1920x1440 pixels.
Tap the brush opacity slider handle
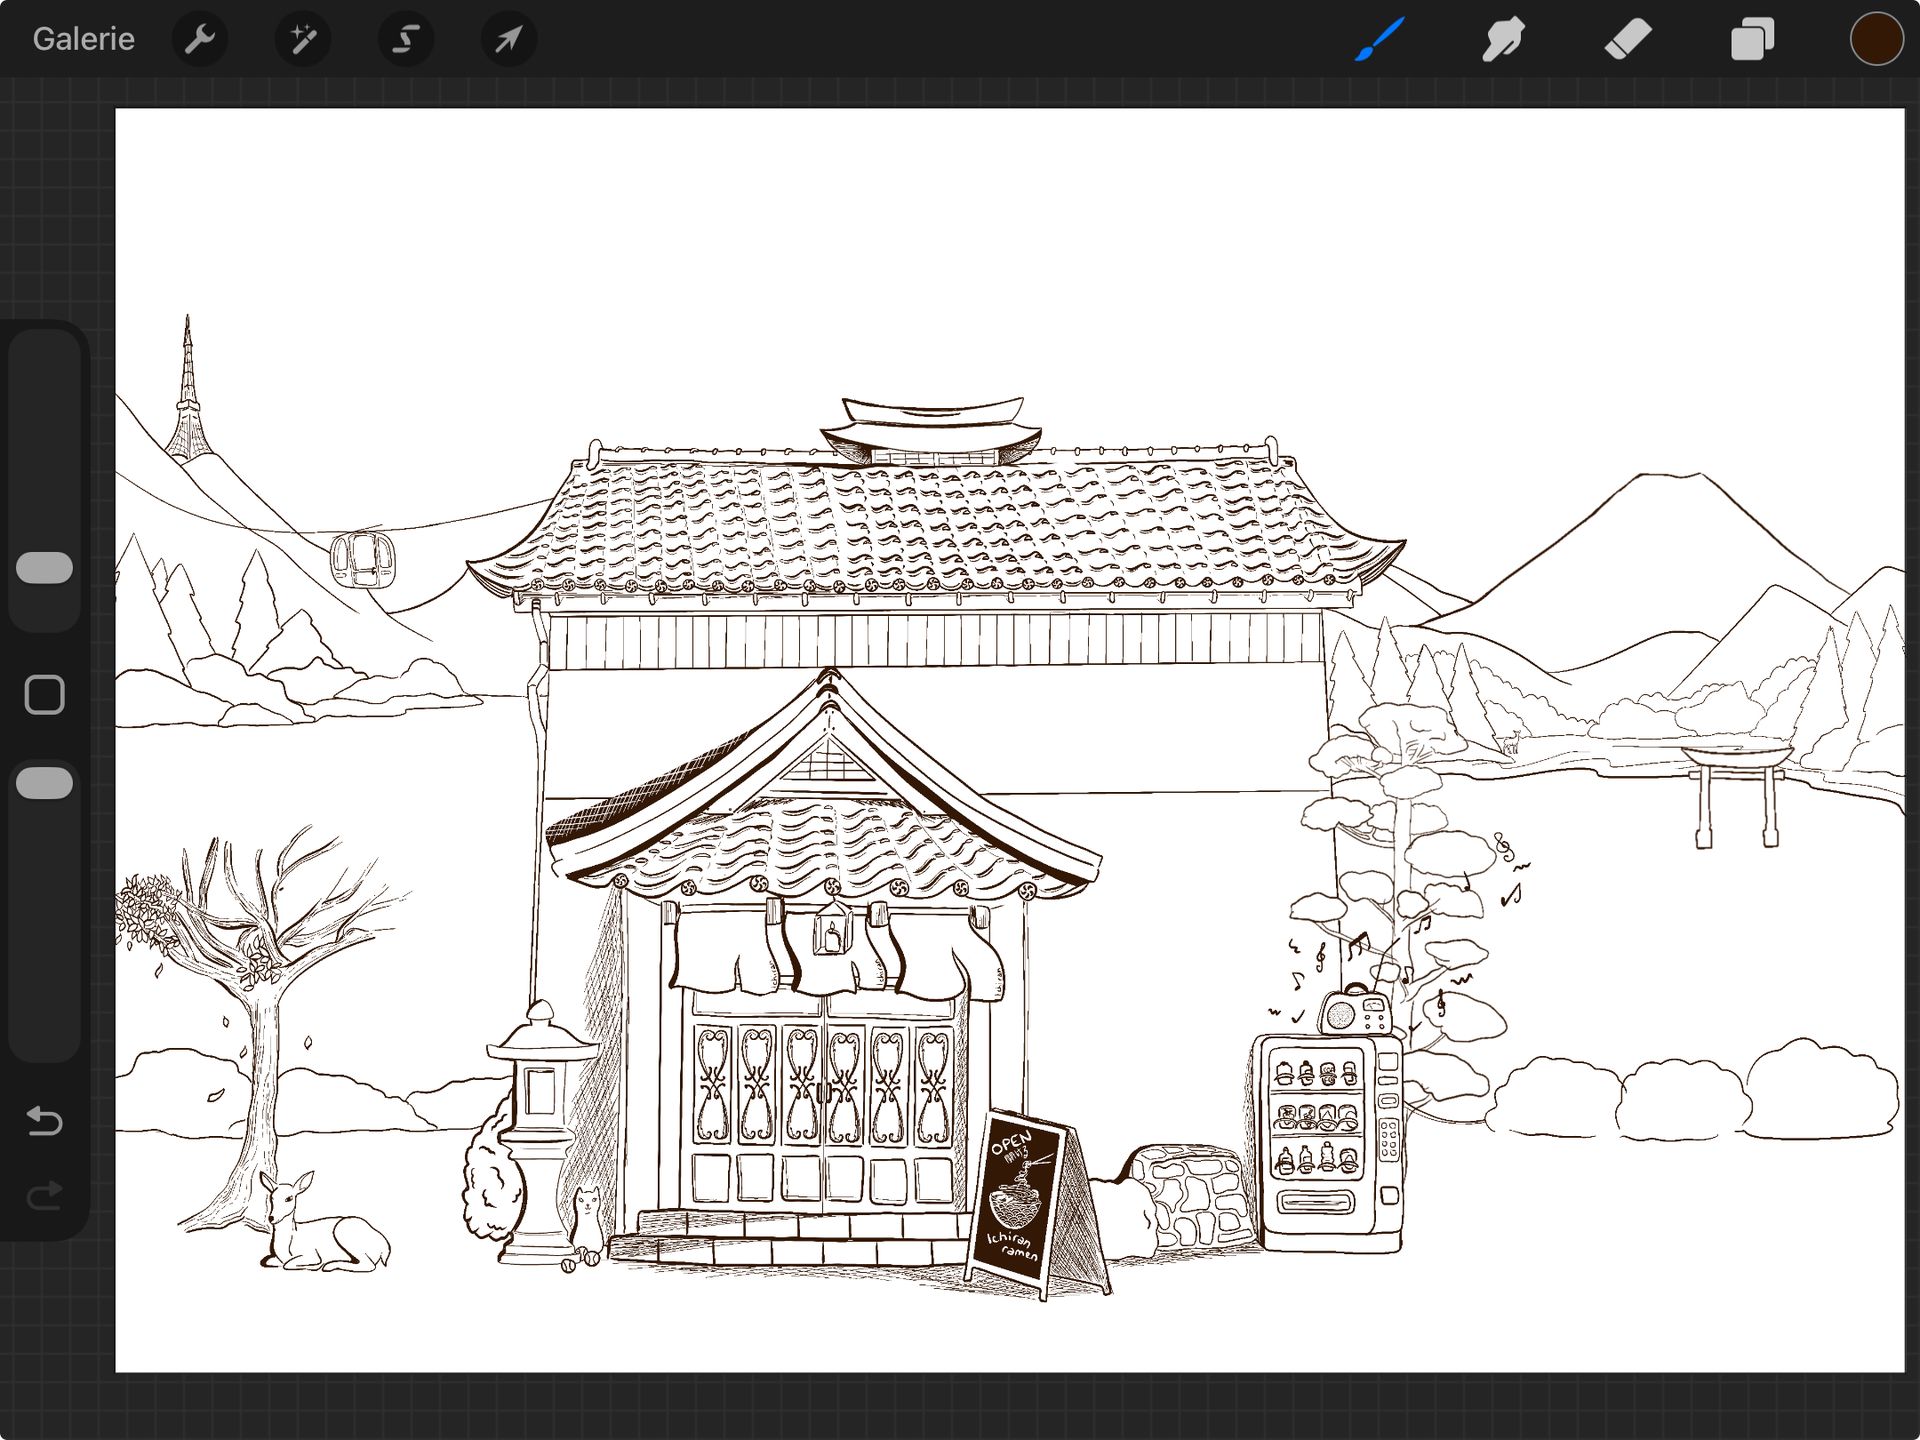44,783
